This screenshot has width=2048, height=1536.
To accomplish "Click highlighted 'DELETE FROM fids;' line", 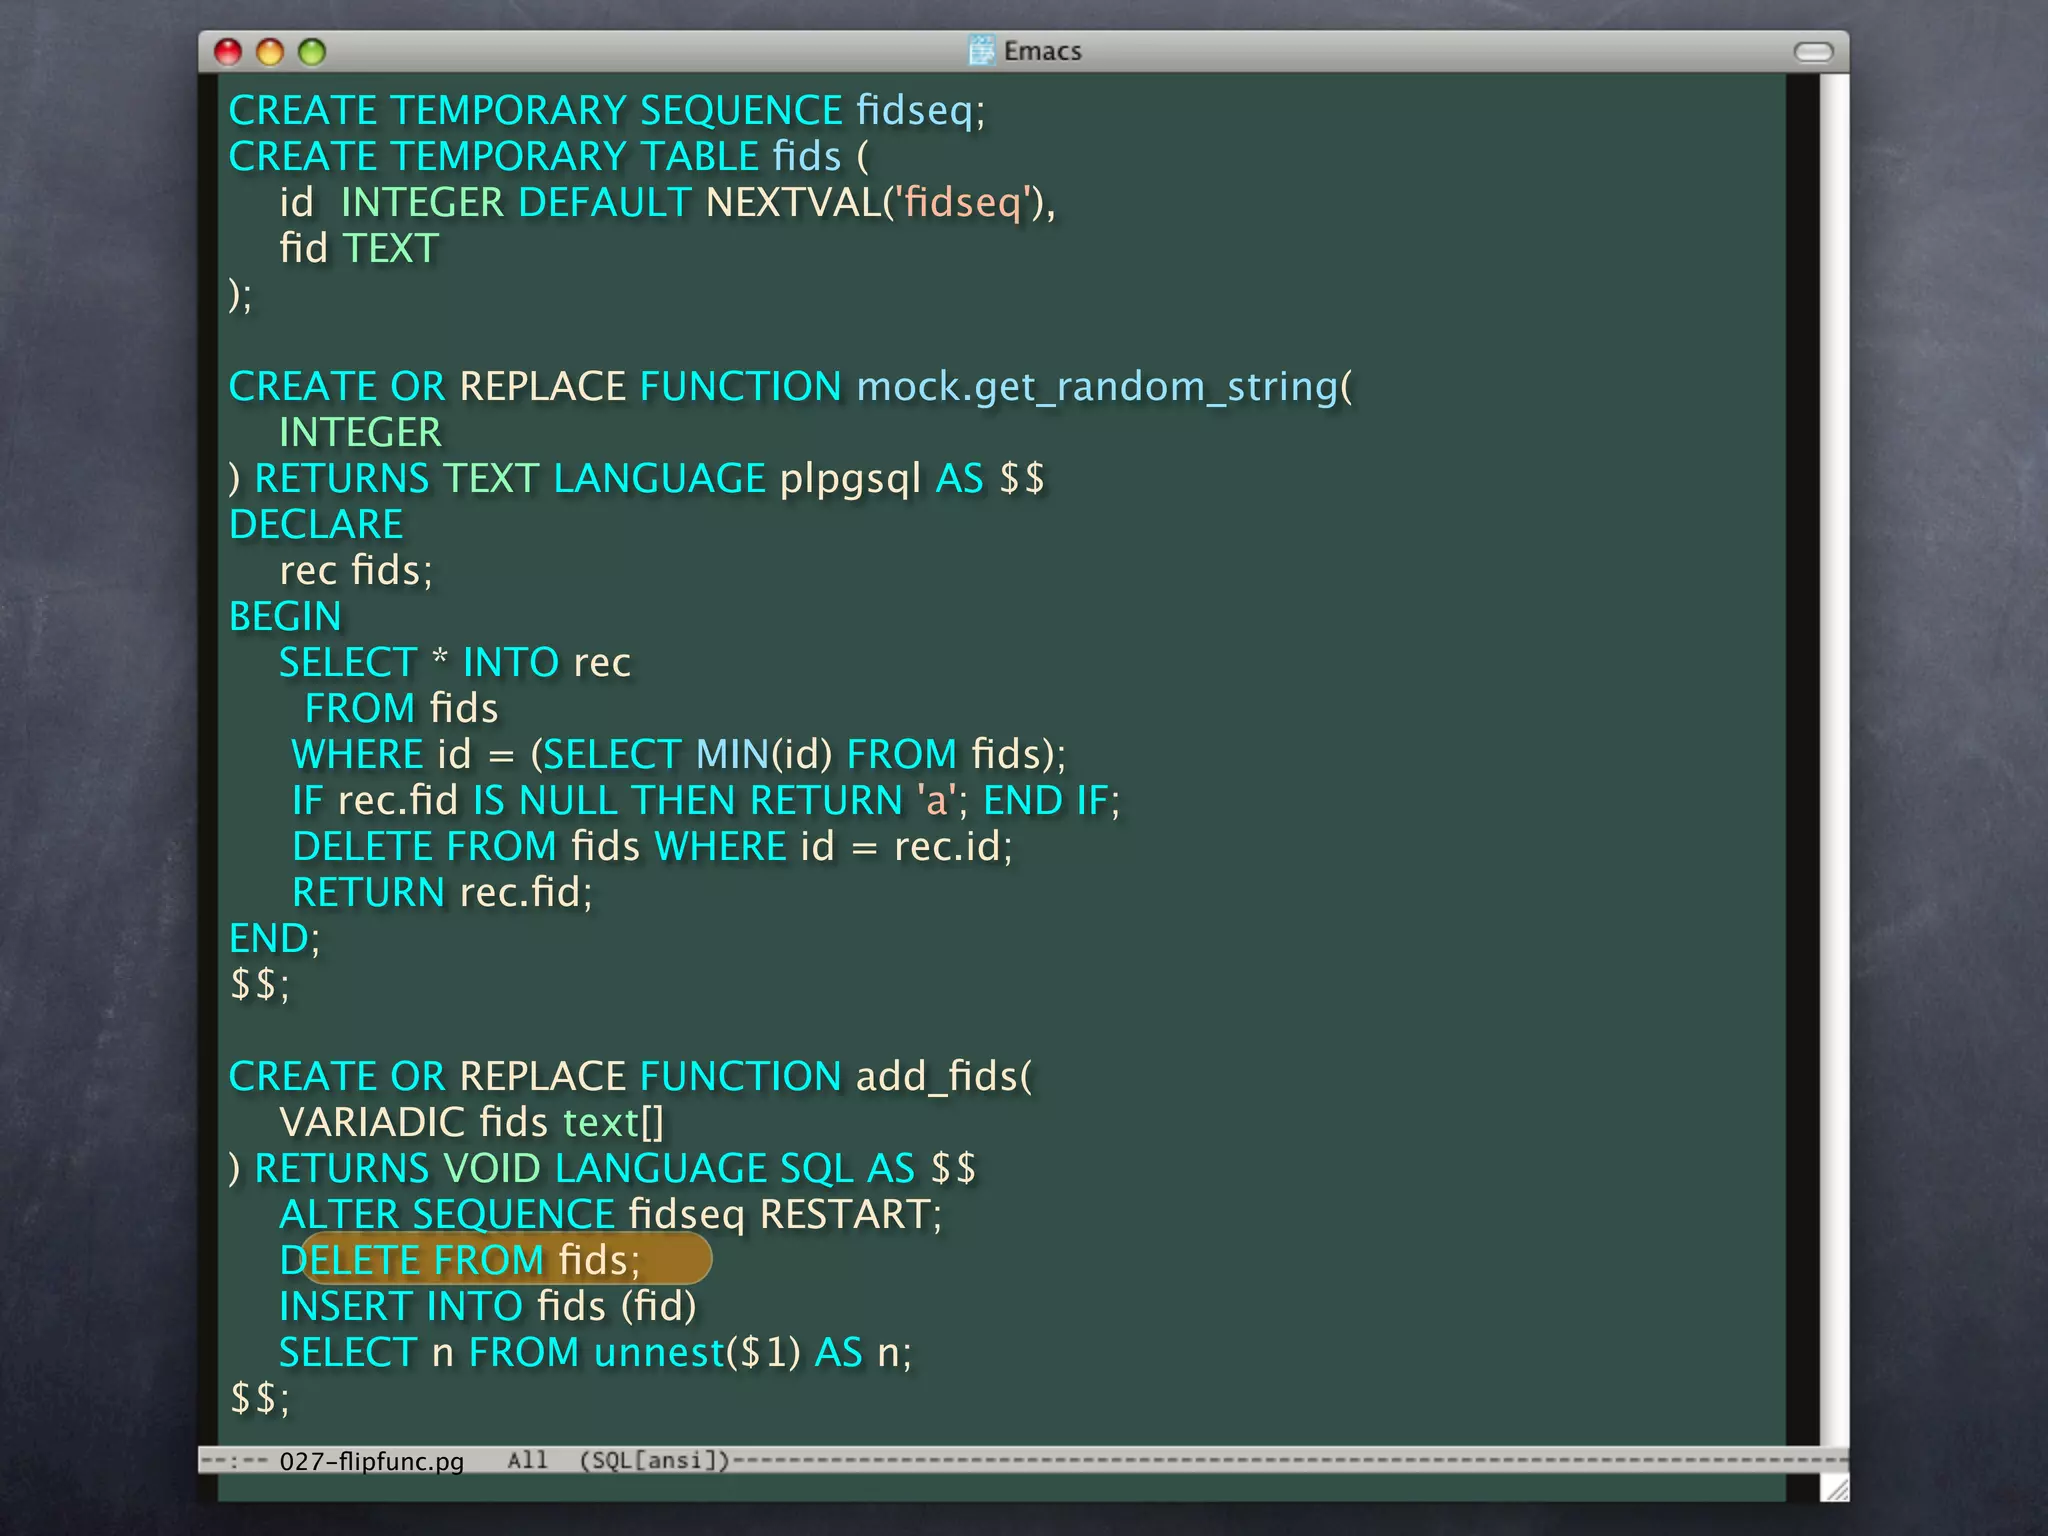I will point(460,1260).
